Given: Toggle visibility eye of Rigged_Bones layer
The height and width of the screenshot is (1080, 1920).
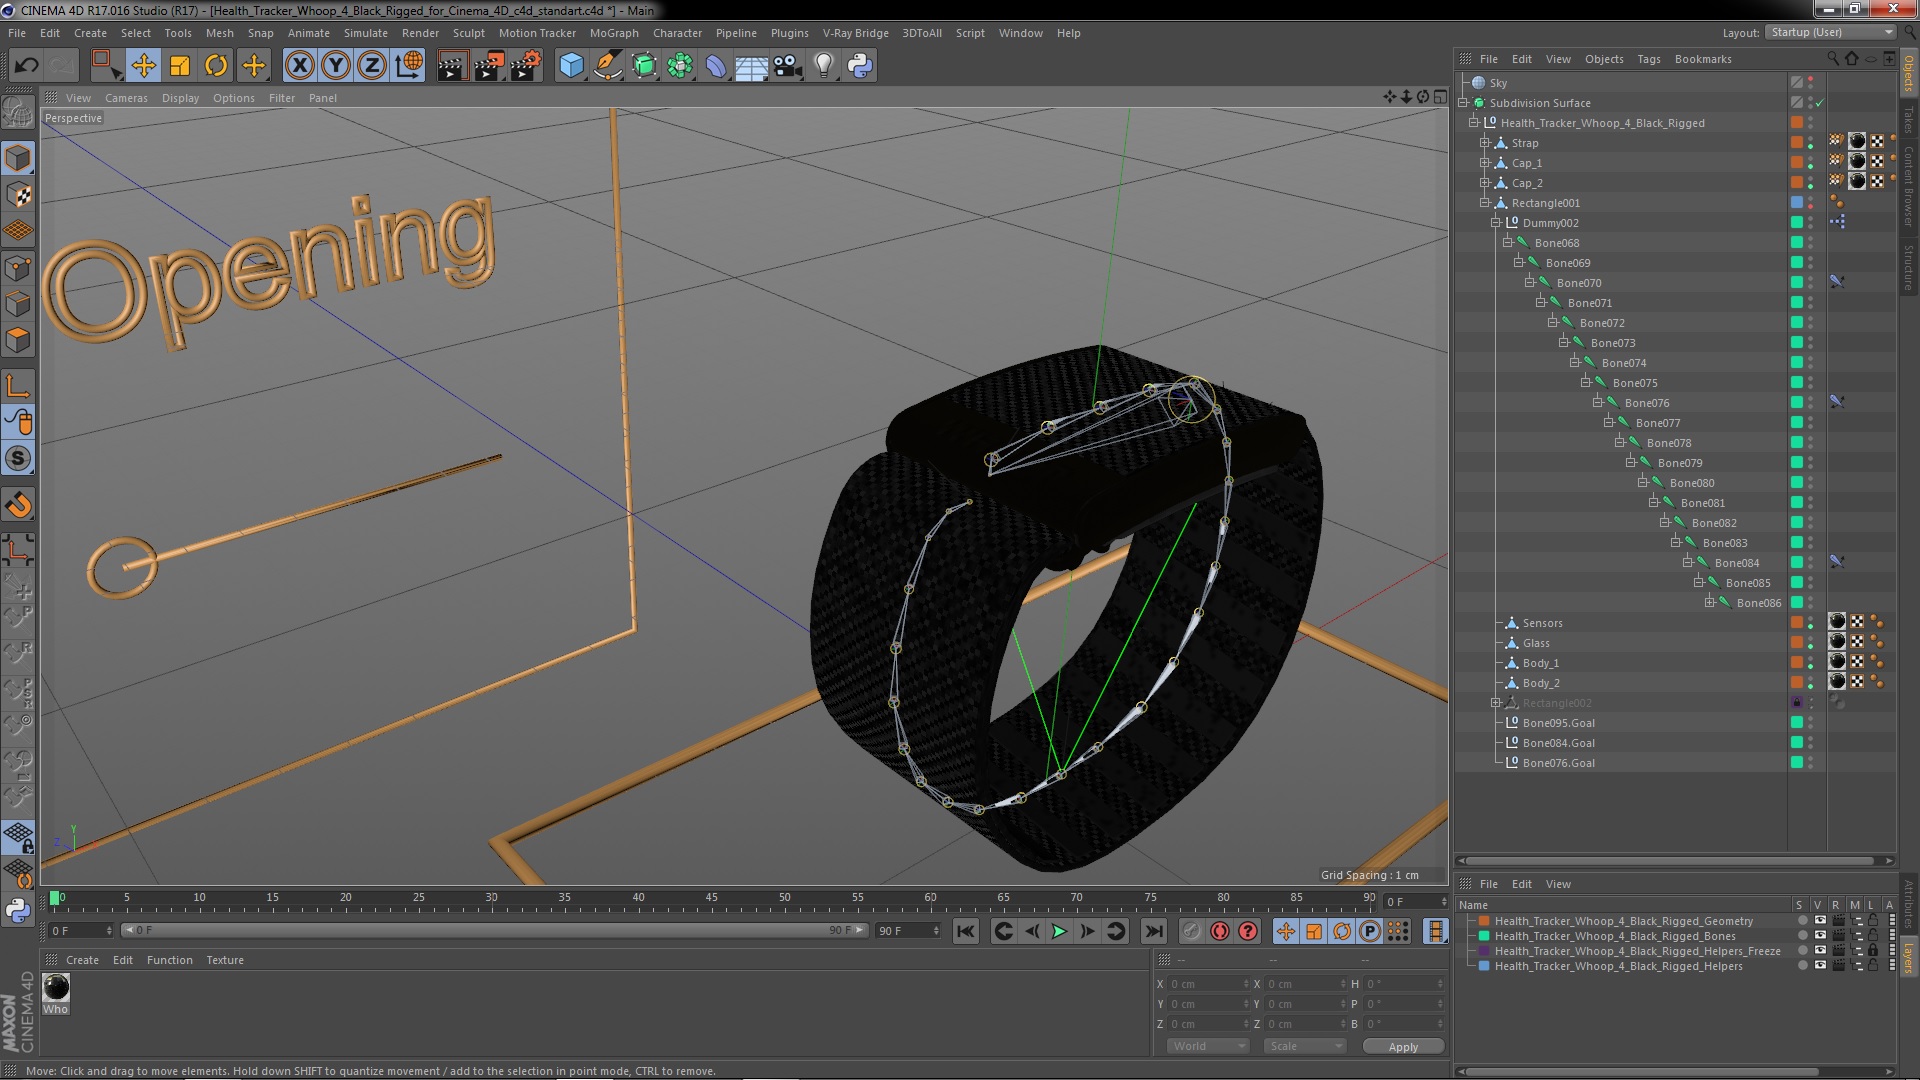Looking at the screenshot, I should pyautogui.click(x=1819, y=936).
